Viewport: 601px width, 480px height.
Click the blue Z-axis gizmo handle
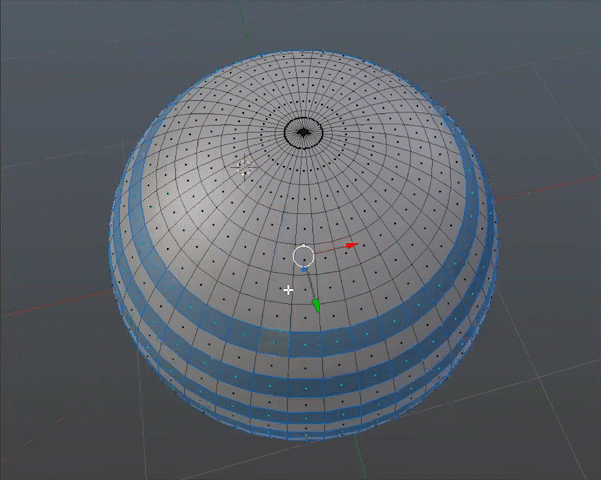304,270
